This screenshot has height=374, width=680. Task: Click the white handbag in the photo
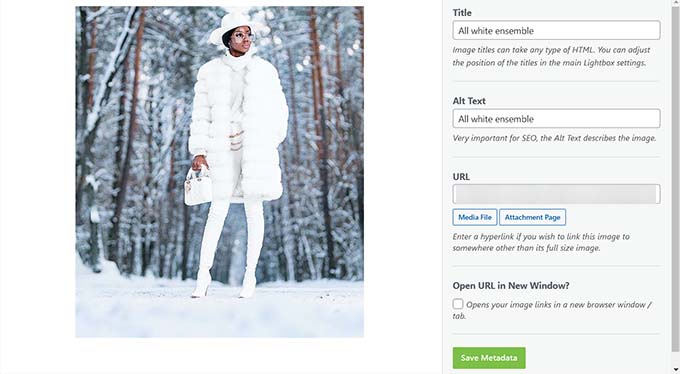tap(198, 187)
